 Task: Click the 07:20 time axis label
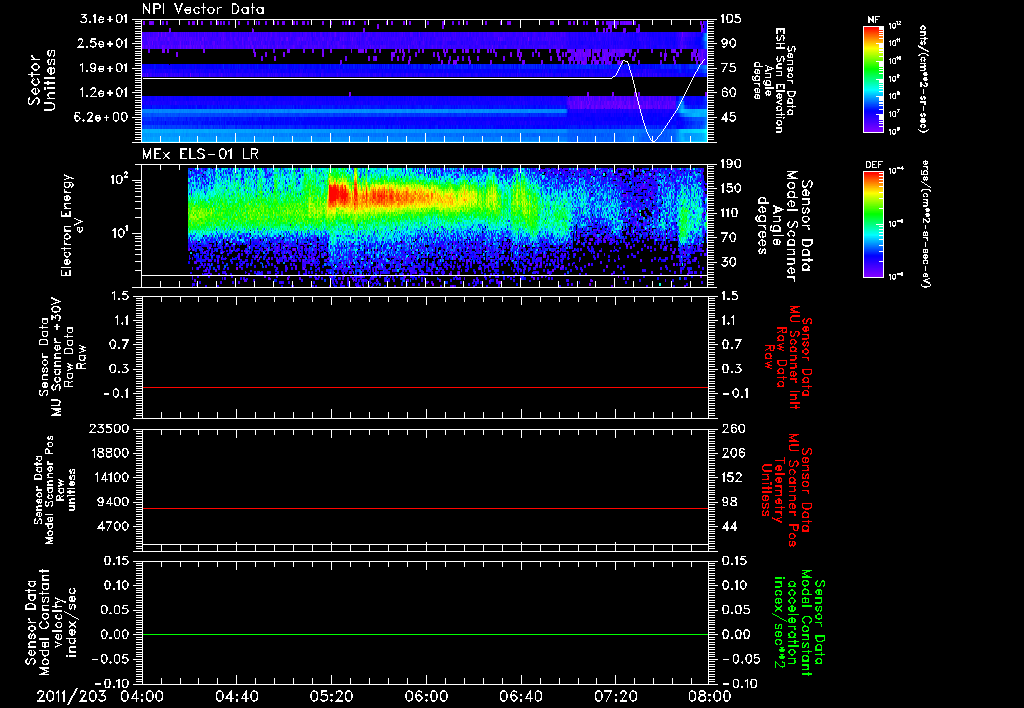click(x=616, y=696)
